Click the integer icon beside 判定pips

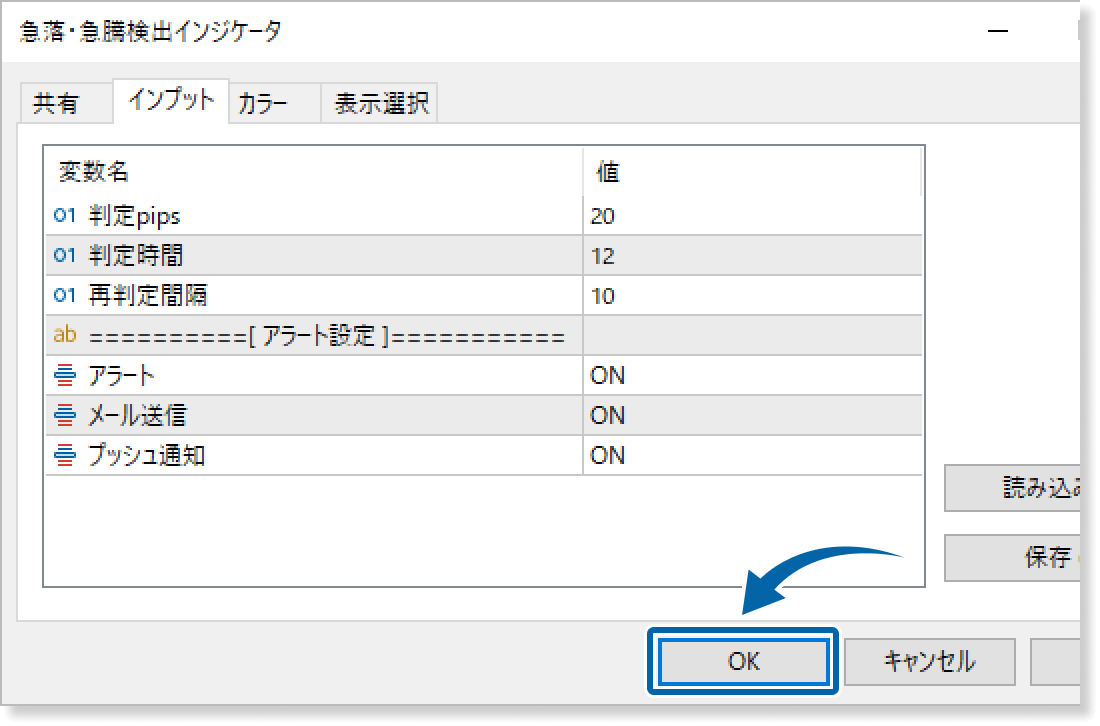point(65,215)
